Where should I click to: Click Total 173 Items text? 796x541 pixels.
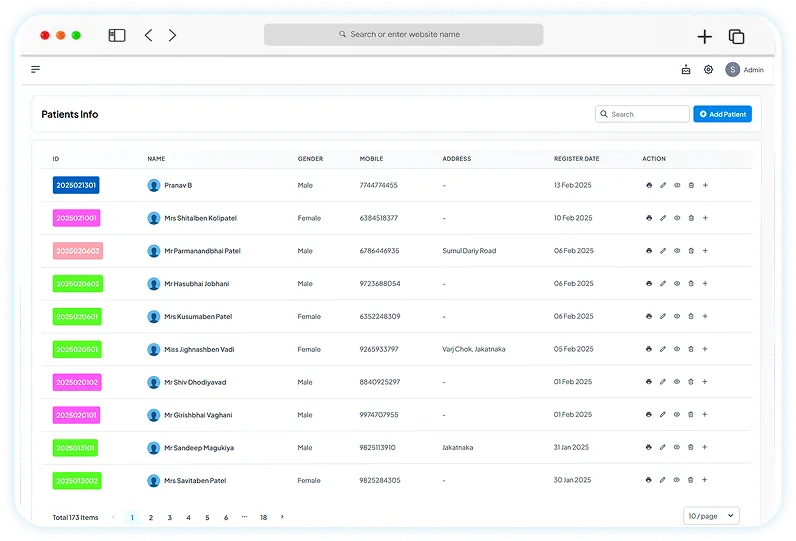pyautogui.click(x=76, y=518)
